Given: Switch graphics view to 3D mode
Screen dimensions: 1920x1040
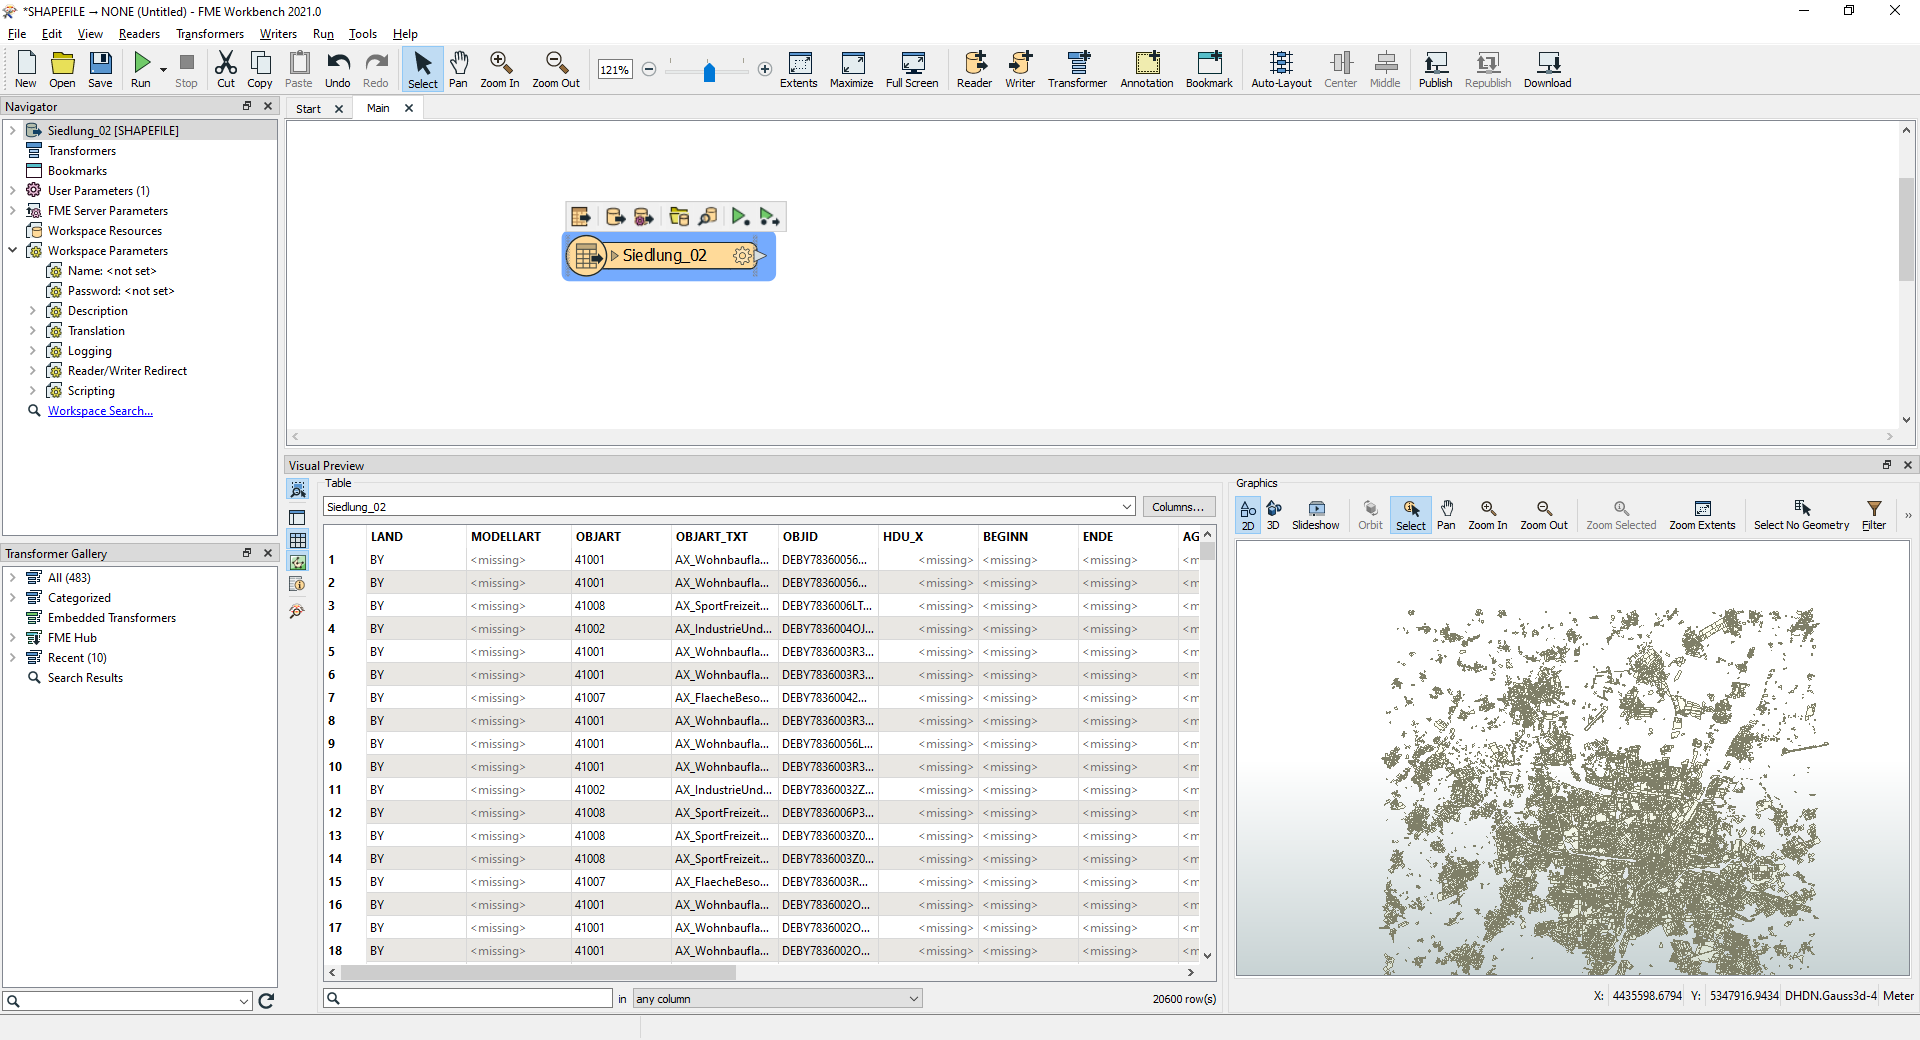Looking at the screenshot, I should click(1273, 515).
